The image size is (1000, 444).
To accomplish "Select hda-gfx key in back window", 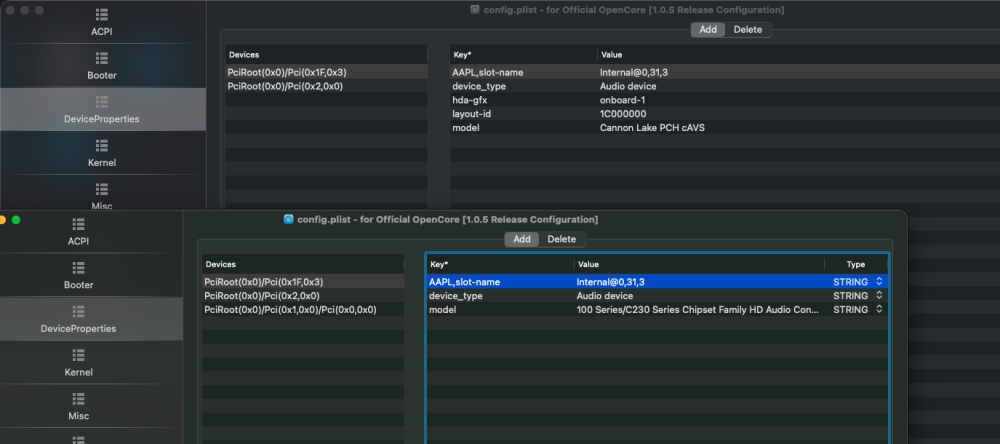I will (x=469, y=100).
